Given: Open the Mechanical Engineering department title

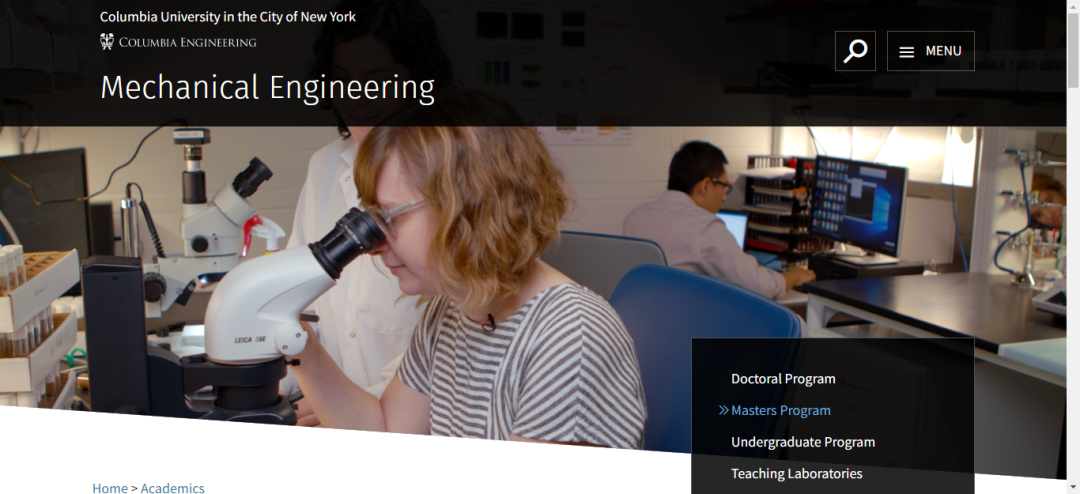Looking at the screenshot, I should 267,88.
